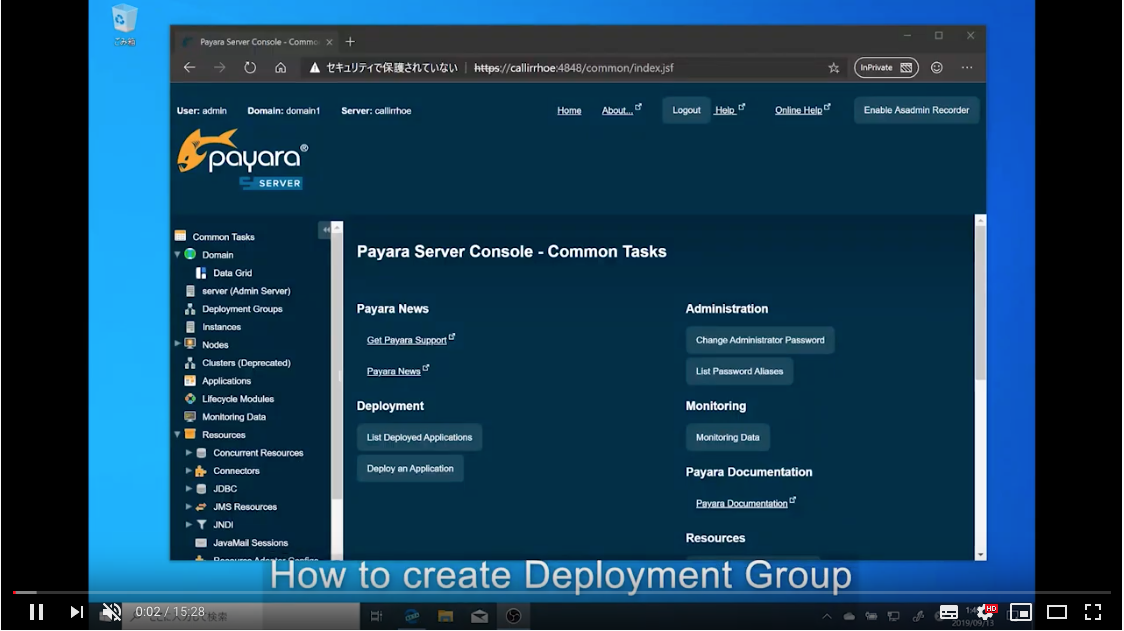Click the Connectors puzzle icon
Image resolution: width=1124 pixels, height=631 pixels.
(201, 471)
